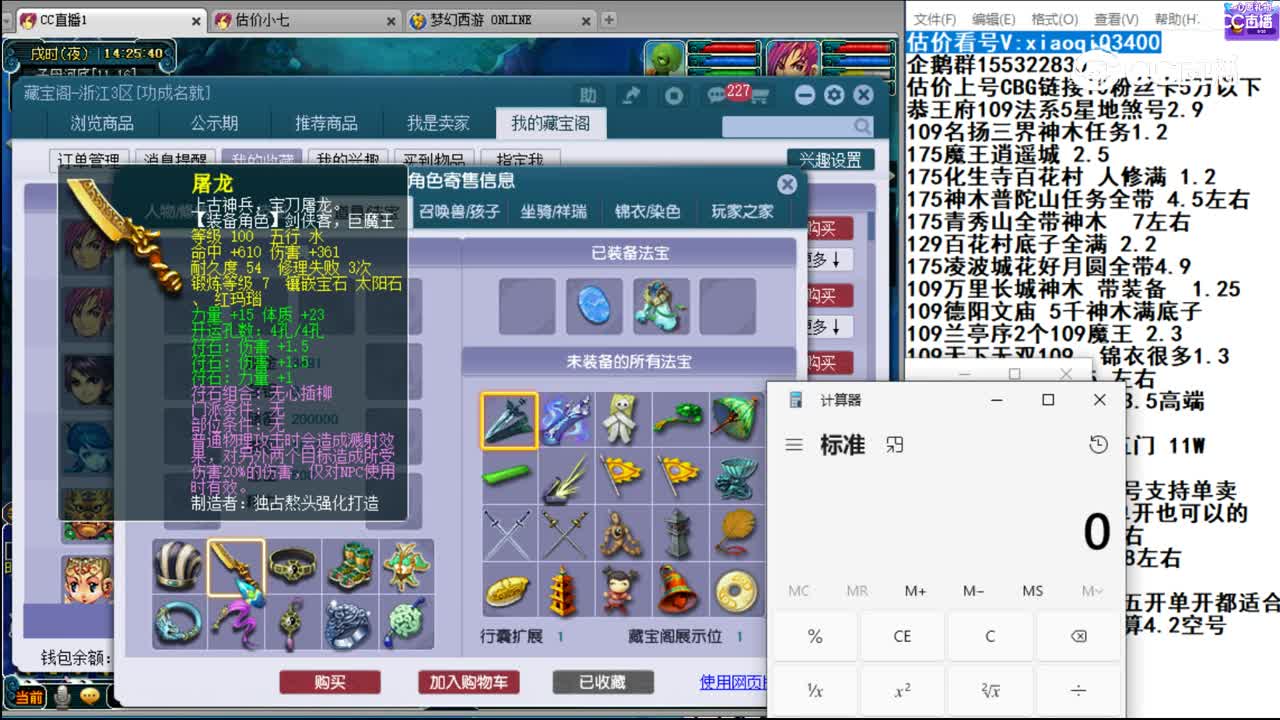Expand Calculator memory M dropdown
Viewport: 1280px width, 720px height.
tap(1092, 591)
